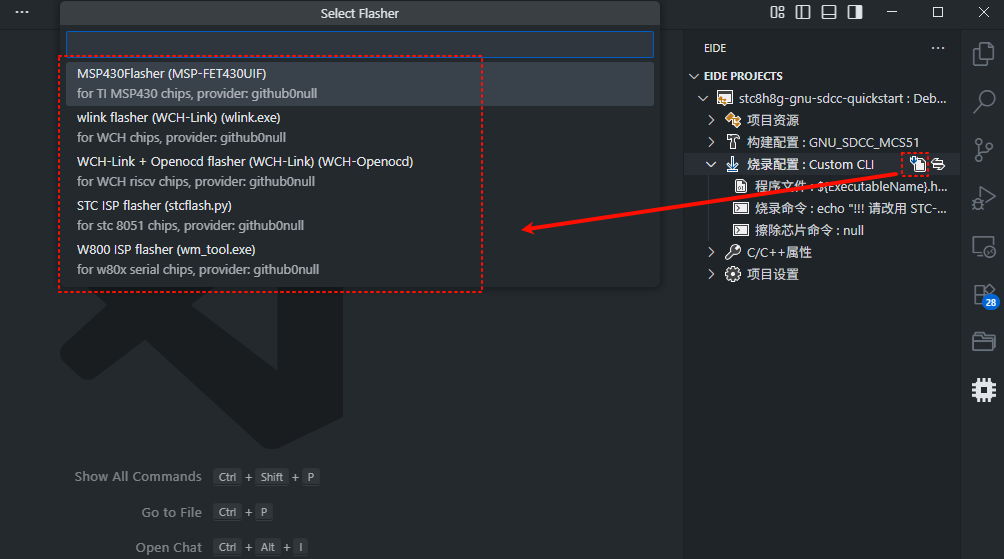
Task: Select W800 ISP flasher (wm_tool.exe)
Action: [x=360, y=259]
